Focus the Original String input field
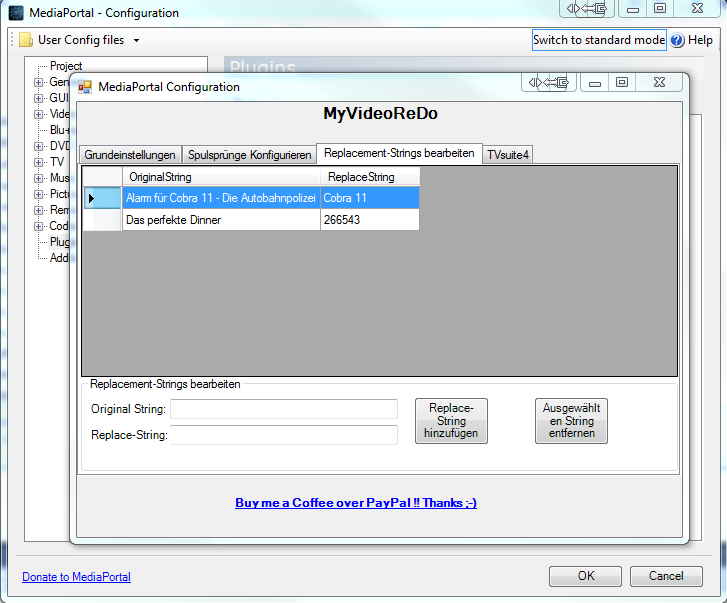Screen dimensions: 727x603 pyautogui.click(x=284, y=409)
